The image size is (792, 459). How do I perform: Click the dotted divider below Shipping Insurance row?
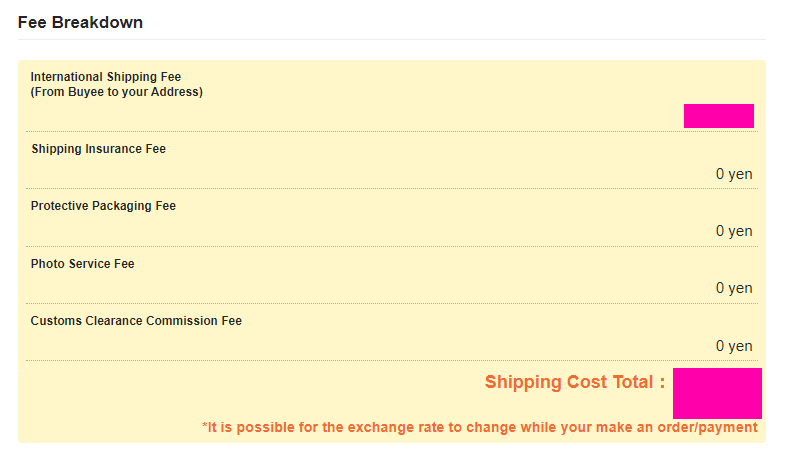392,189
